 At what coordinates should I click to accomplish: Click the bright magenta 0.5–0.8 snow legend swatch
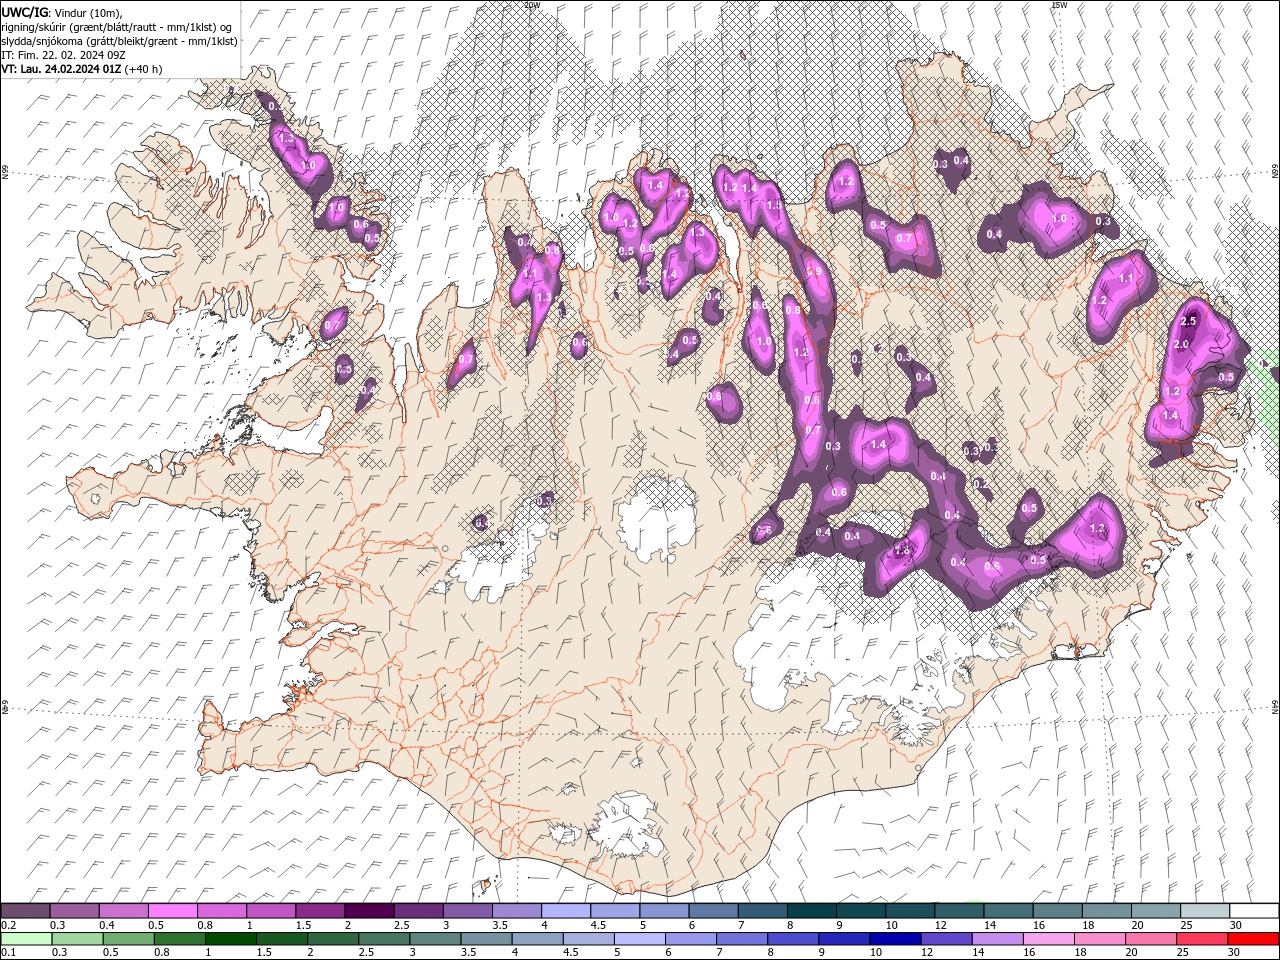172,910
